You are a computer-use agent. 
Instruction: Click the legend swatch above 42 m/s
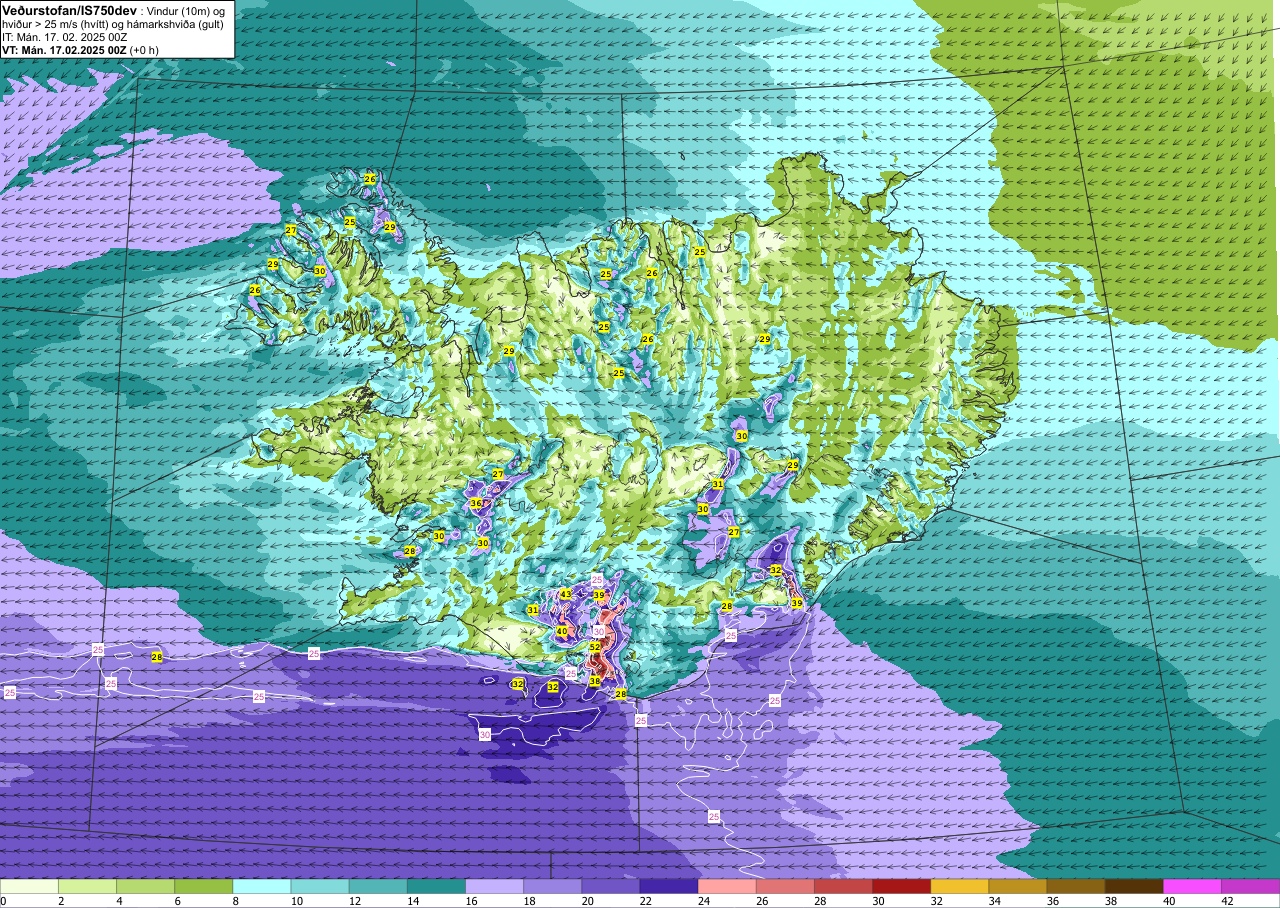pos(1250,886)
